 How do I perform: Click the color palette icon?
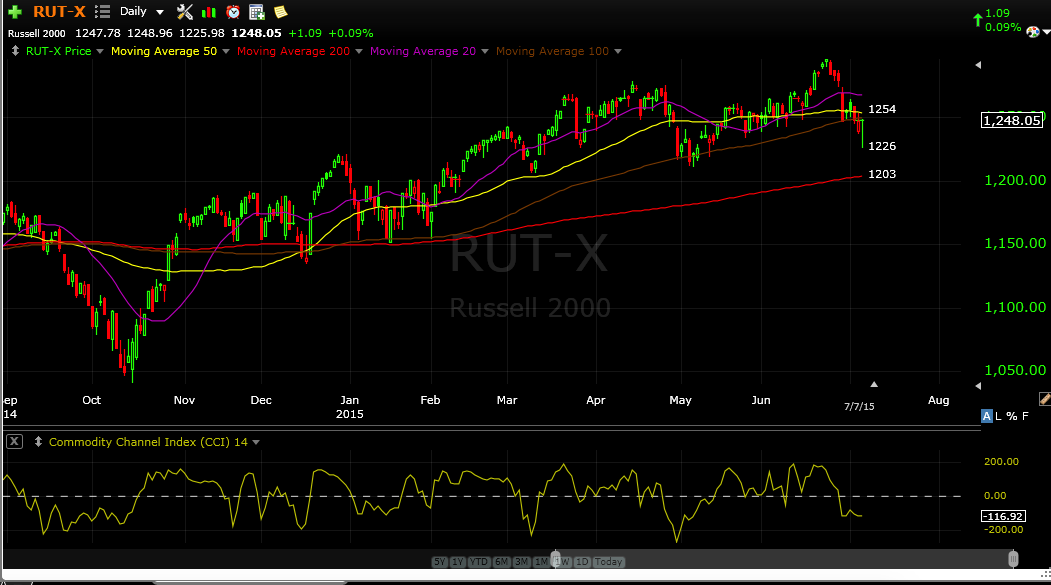point(1033,31)
